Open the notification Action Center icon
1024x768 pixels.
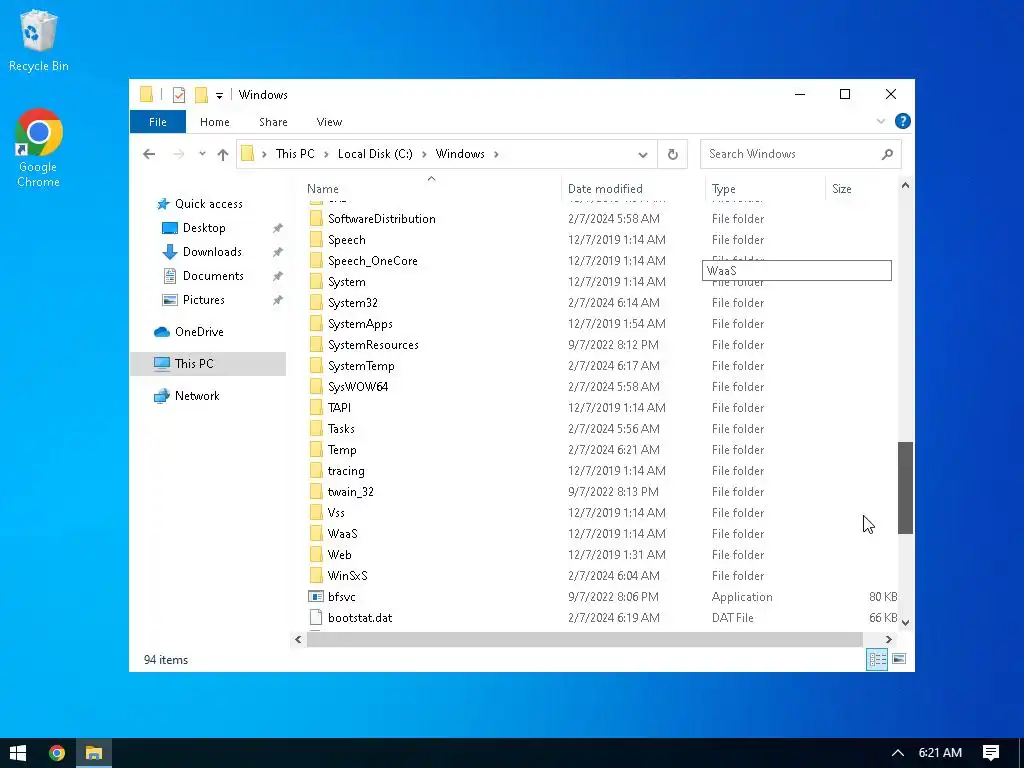coord(991,753)
